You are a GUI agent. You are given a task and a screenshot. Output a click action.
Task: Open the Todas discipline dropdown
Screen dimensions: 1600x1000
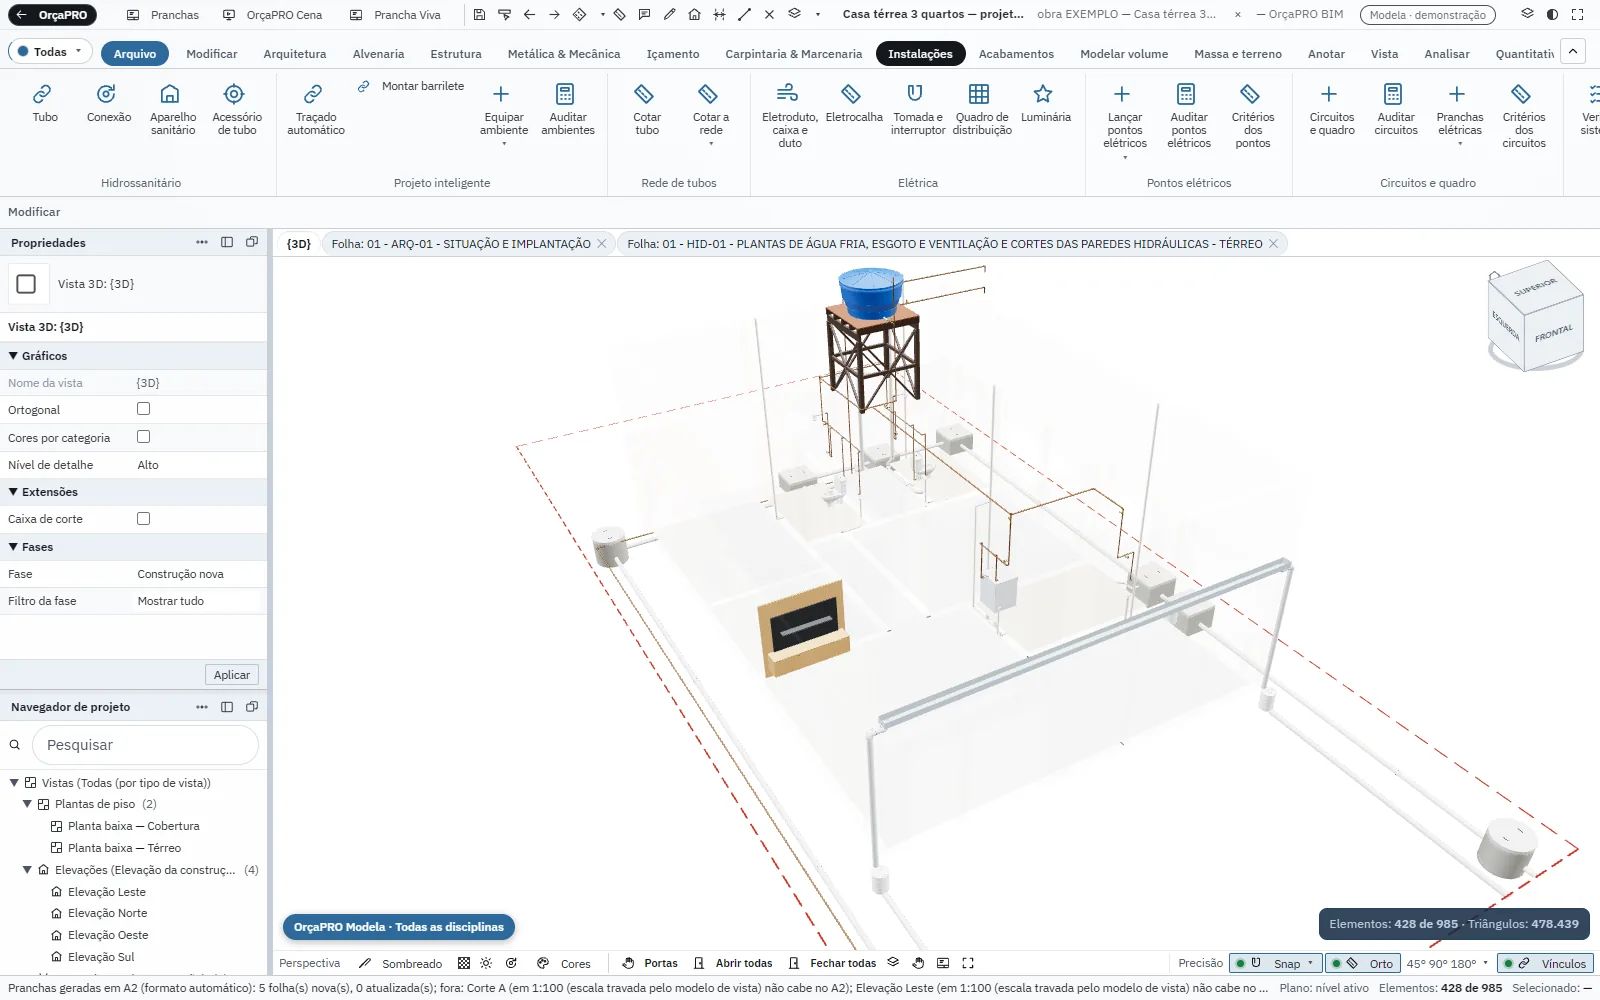click(50, 52)
